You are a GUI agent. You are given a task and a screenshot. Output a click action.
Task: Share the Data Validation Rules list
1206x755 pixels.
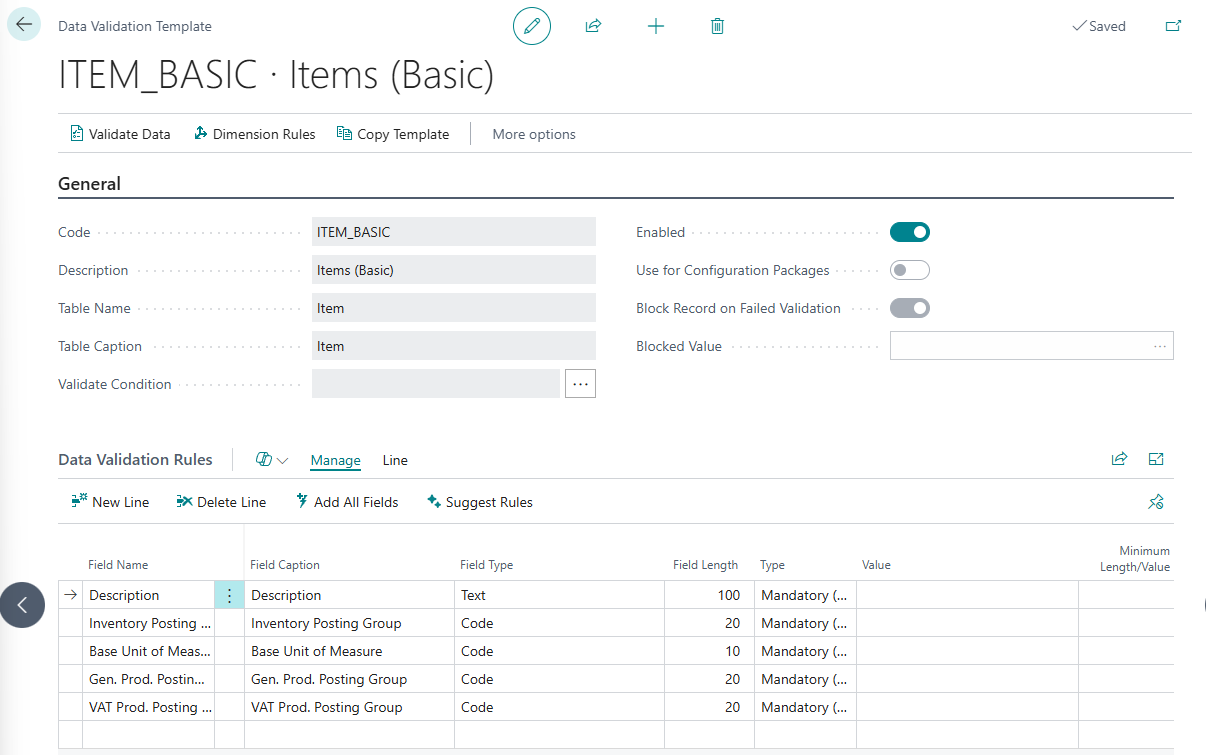pos(1119,459)
